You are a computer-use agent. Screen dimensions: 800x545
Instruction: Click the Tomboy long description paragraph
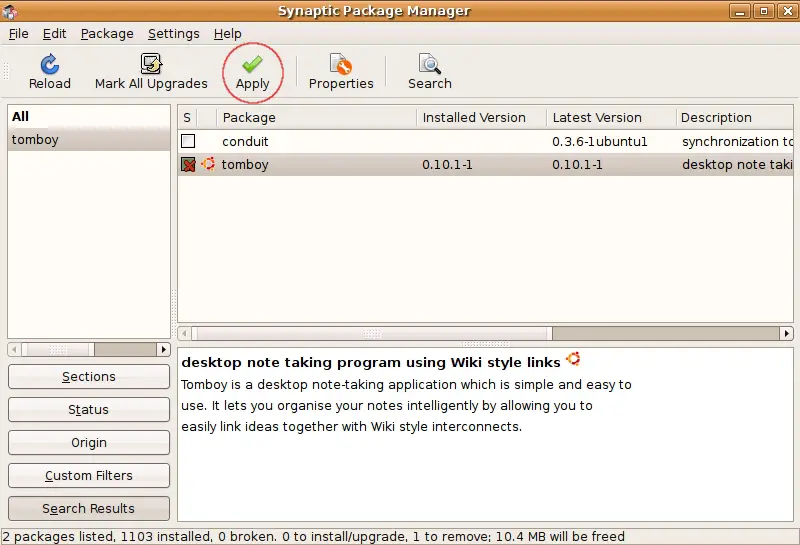click(x=406, y=405)
